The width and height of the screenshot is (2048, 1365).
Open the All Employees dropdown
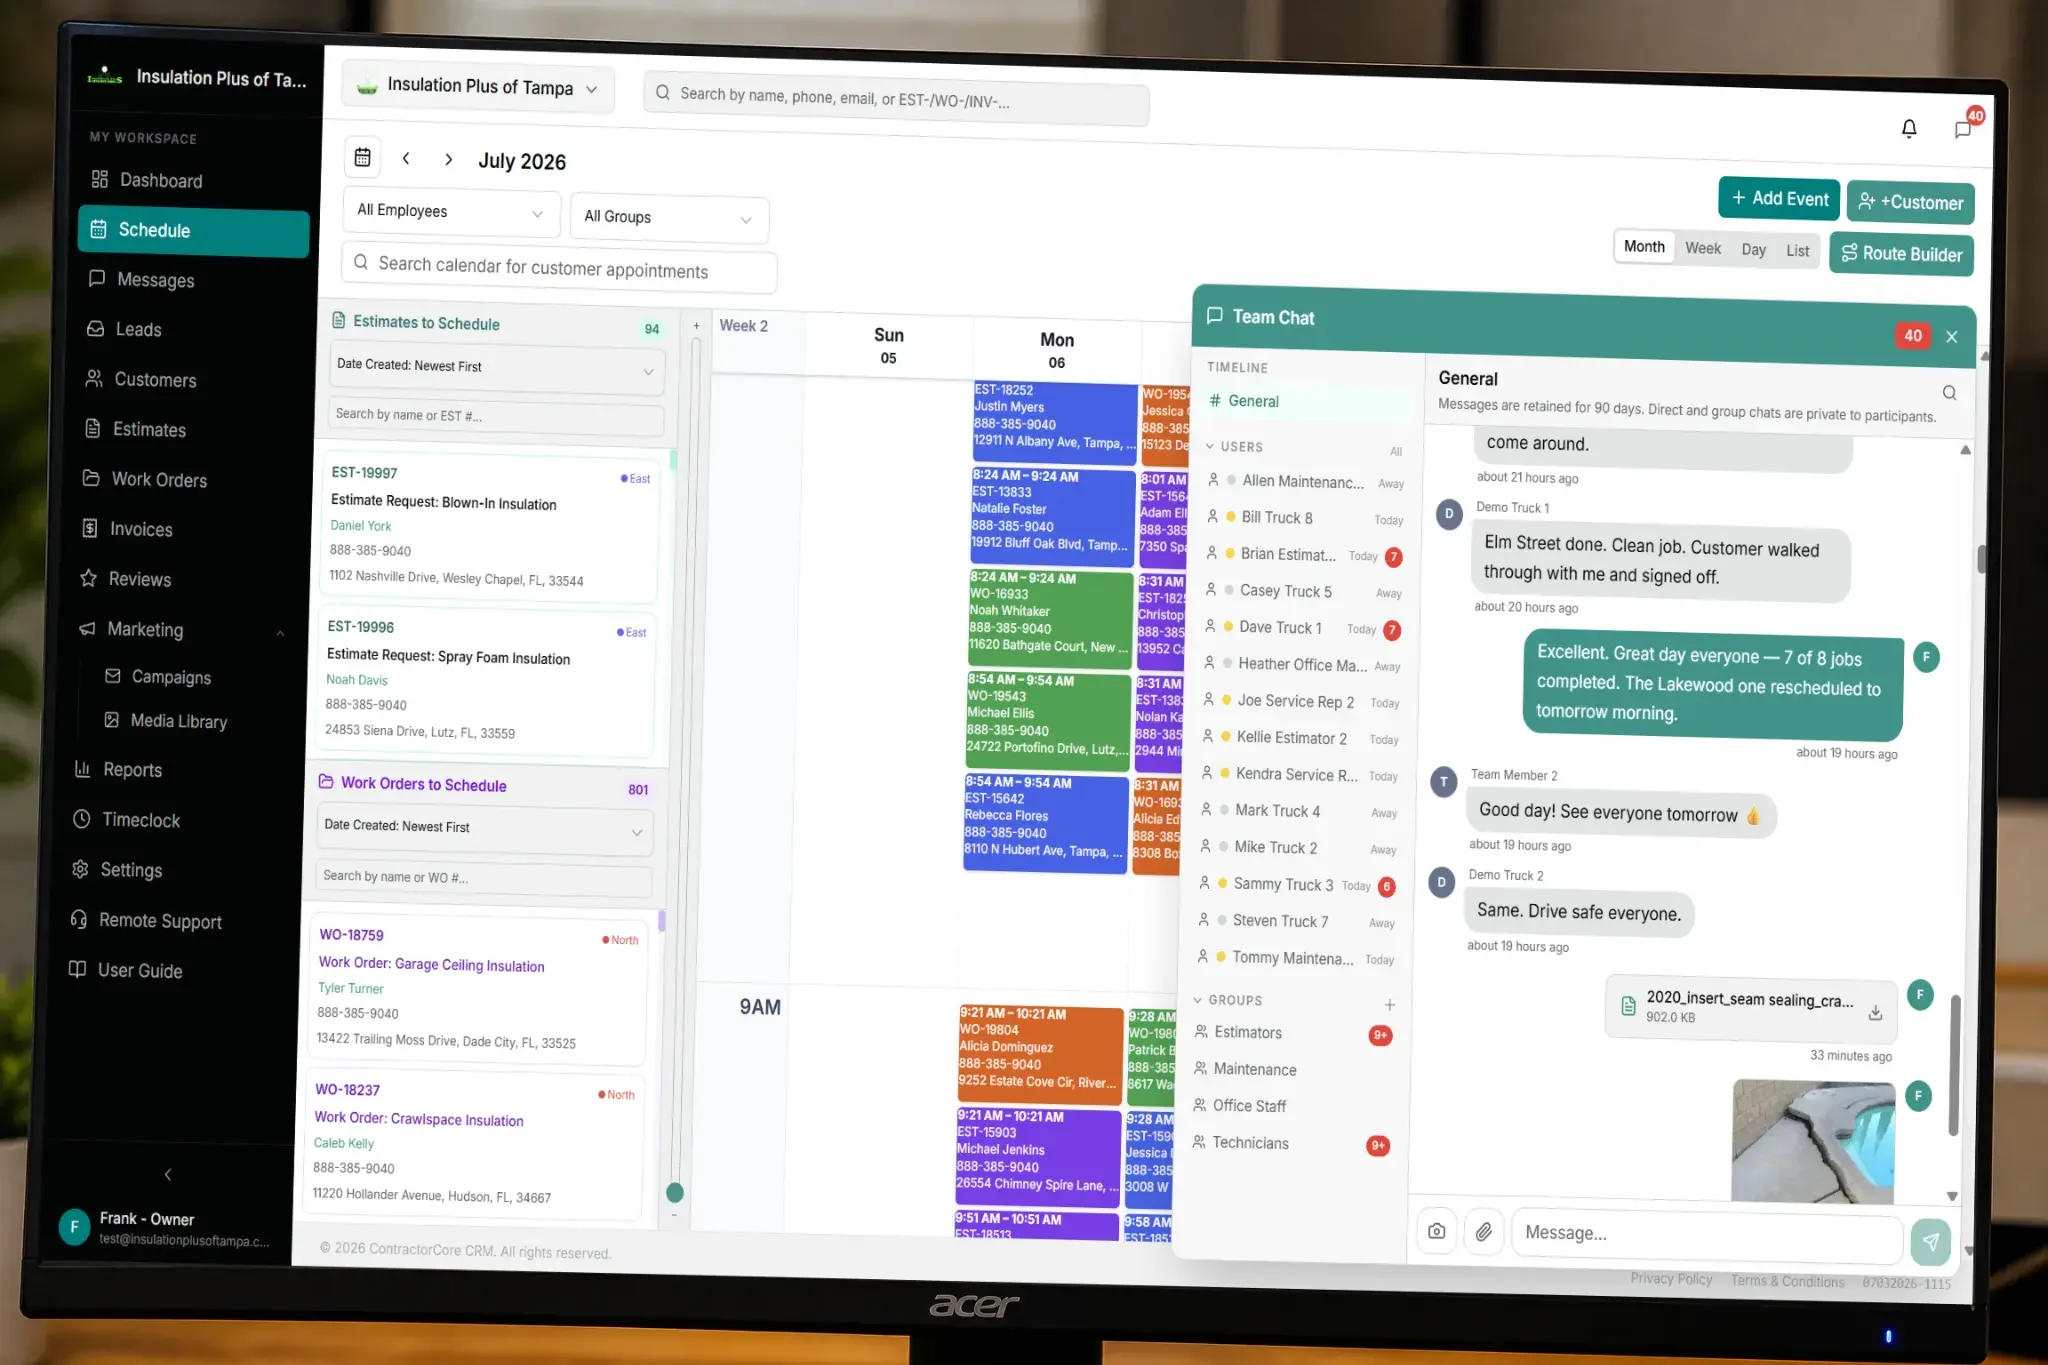pos(450,212)
